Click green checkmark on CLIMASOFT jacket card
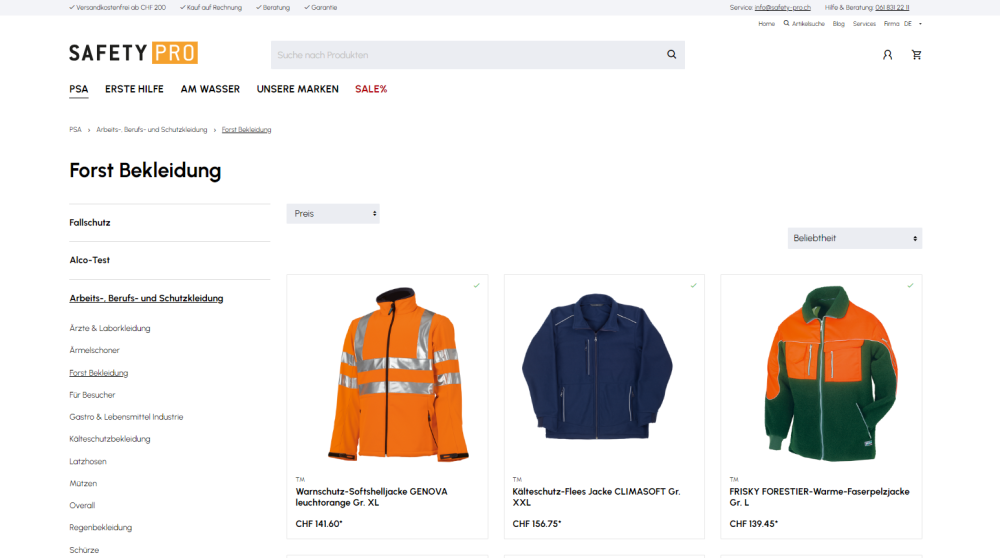This screenshot has height=558, width=1000. [x=693, y=285]
